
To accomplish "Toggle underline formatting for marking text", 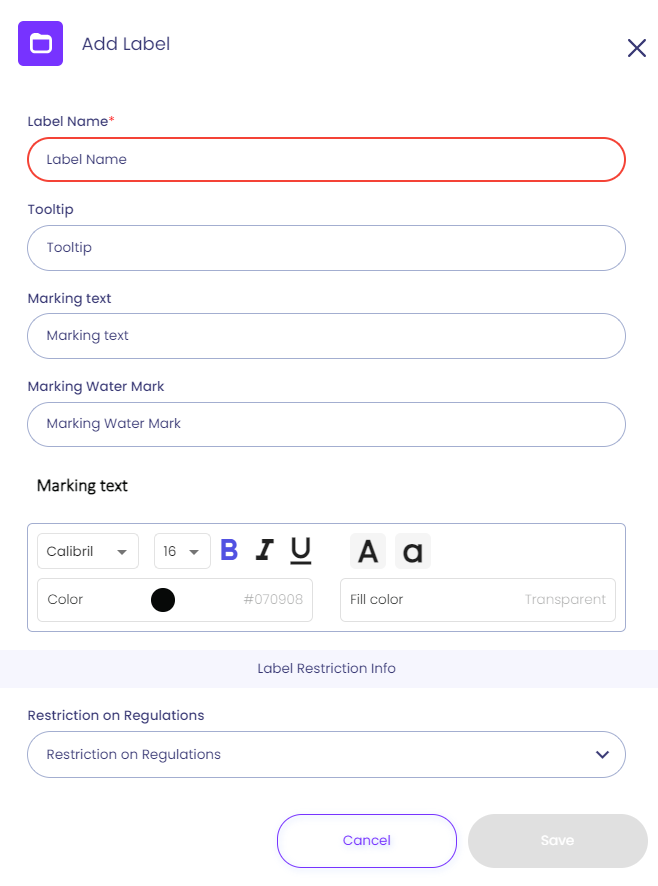I will point(300,550).
